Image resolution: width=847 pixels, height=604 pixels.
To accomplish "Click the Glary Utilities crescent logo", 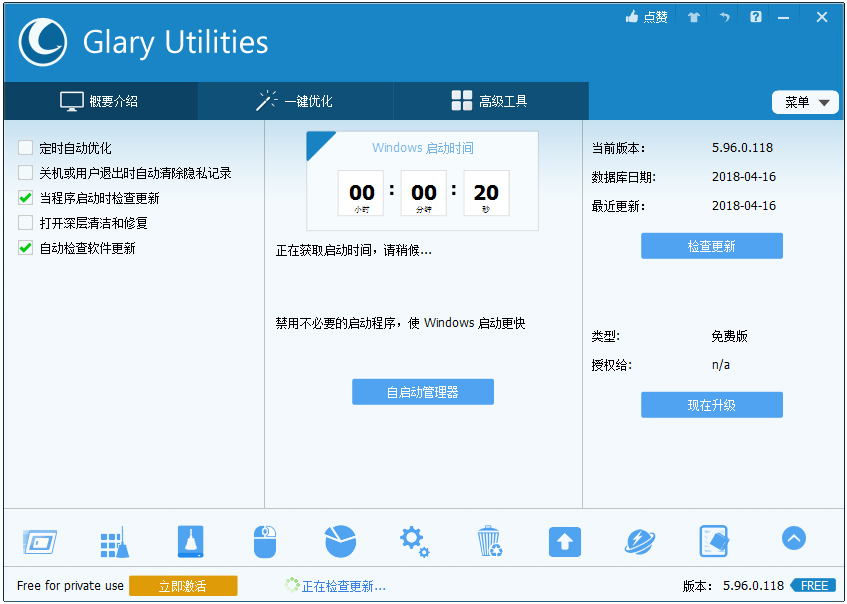I will [43, 42].
